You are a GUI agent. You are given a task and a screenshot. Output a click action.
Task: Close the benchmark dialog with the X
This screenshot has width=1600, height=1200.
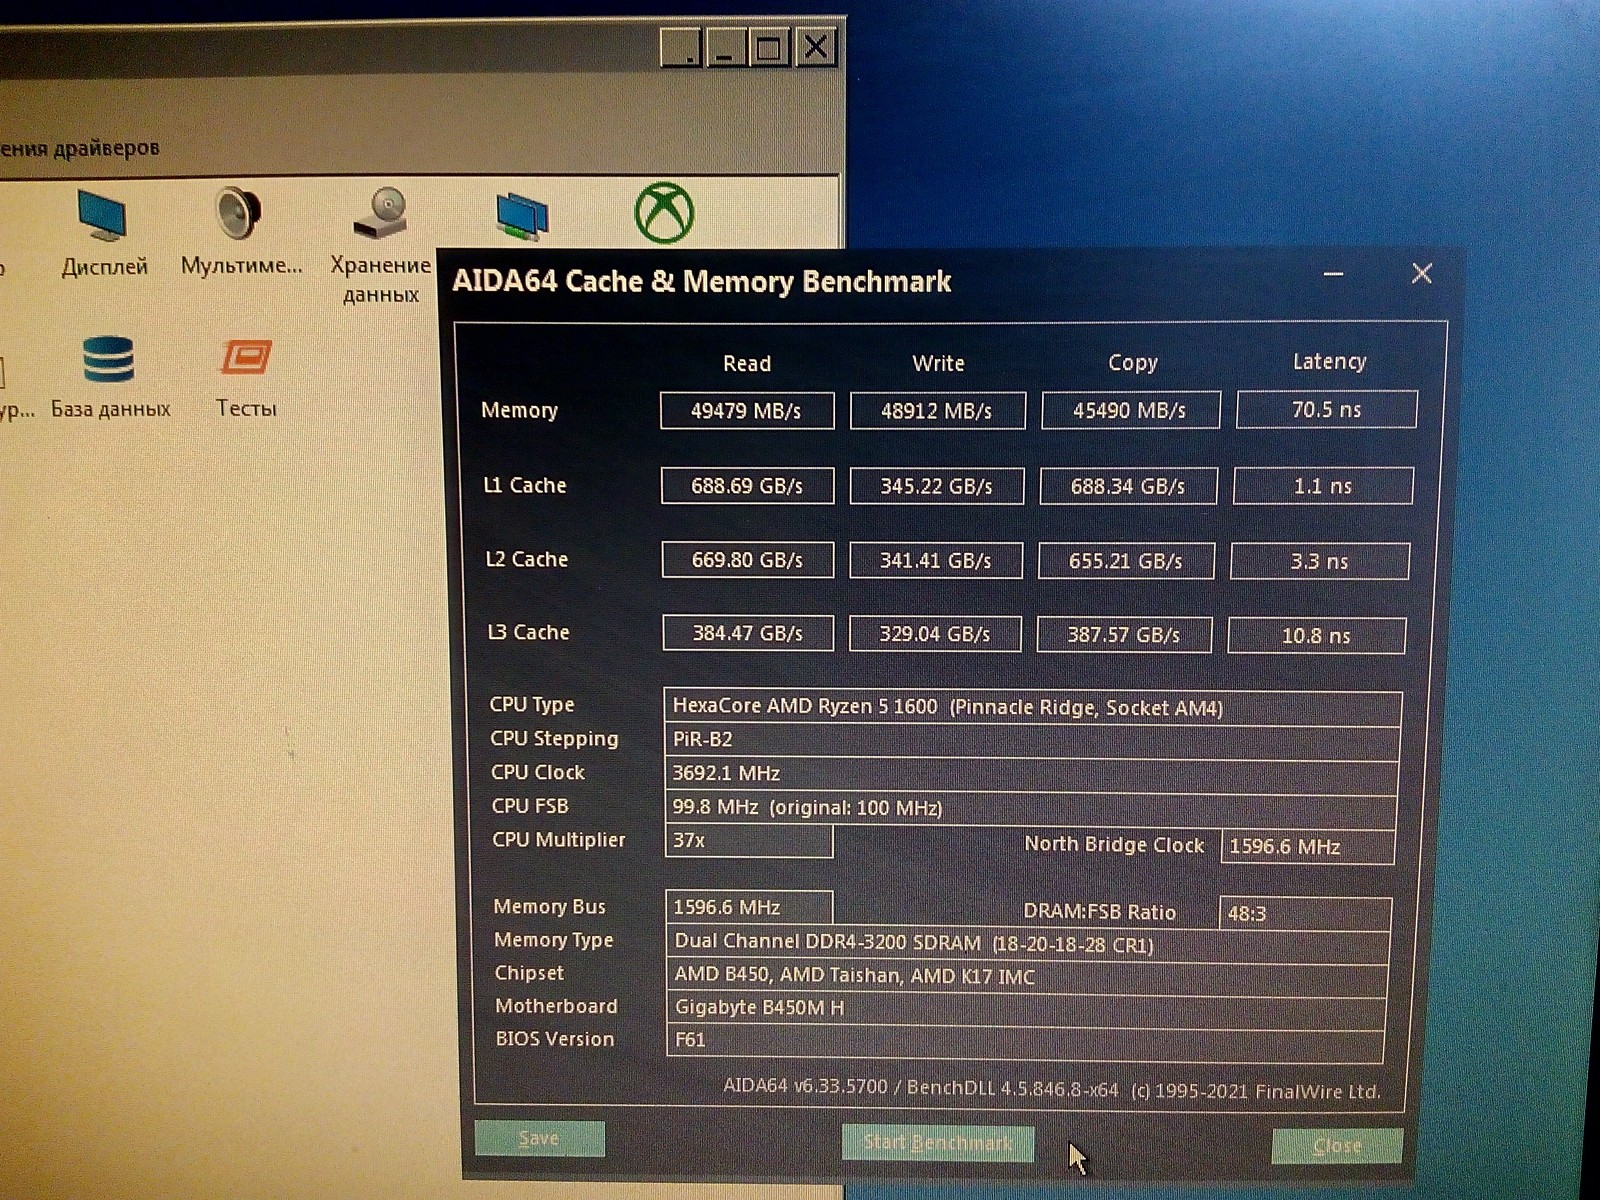pyautogui.click(x=1421, y=273)
